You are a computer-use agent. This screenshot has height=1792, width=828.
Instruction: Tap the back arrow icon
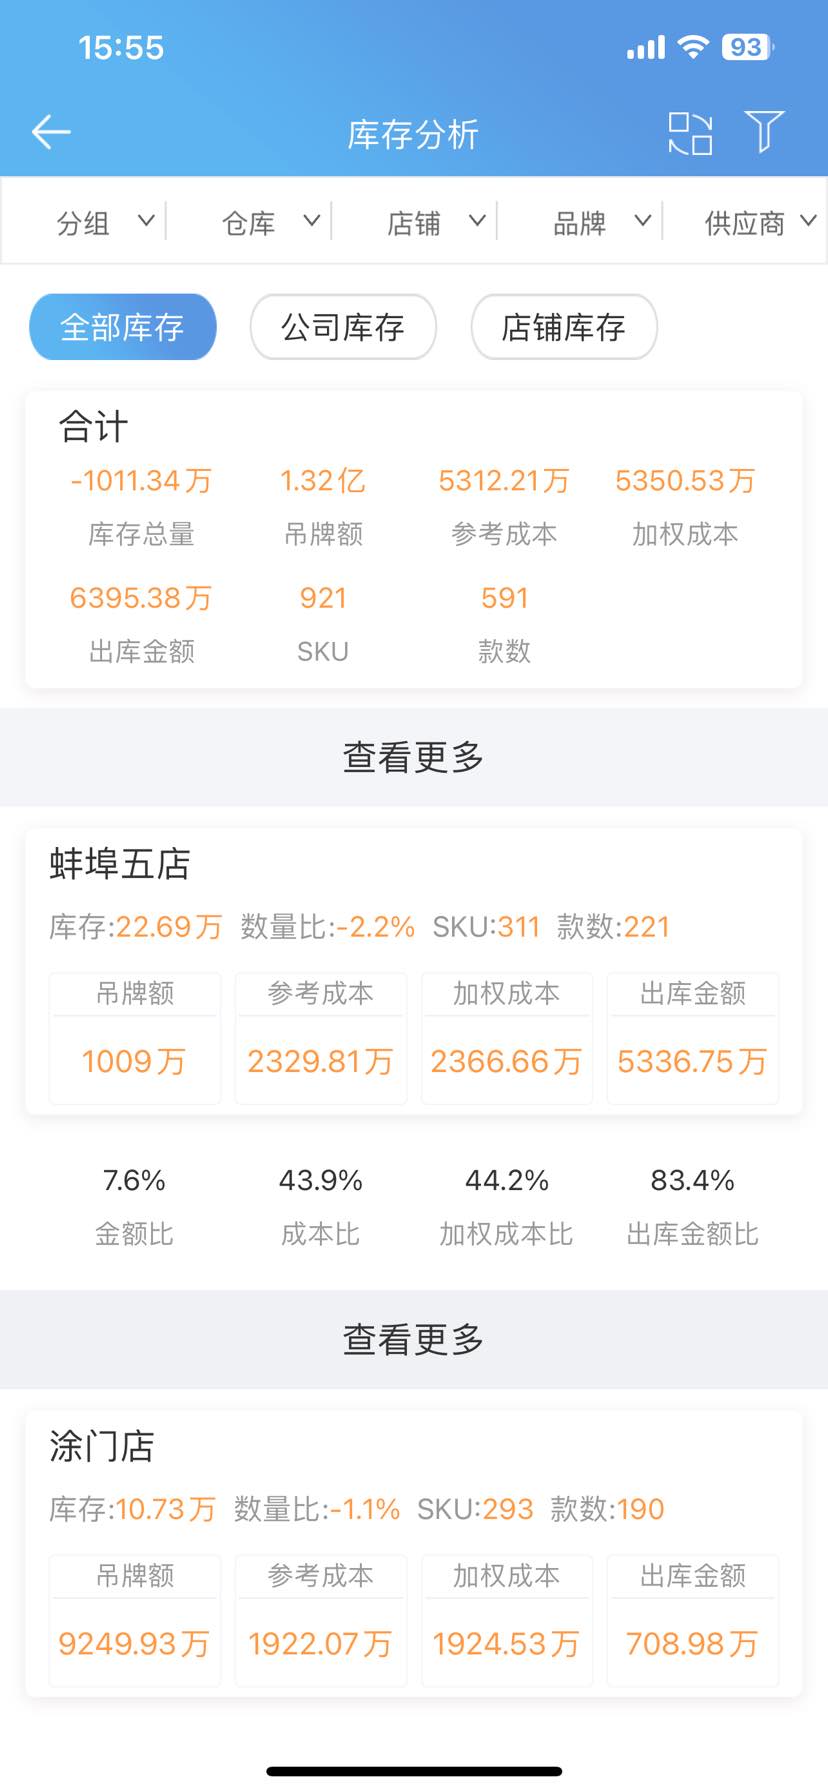click(51, 132)
